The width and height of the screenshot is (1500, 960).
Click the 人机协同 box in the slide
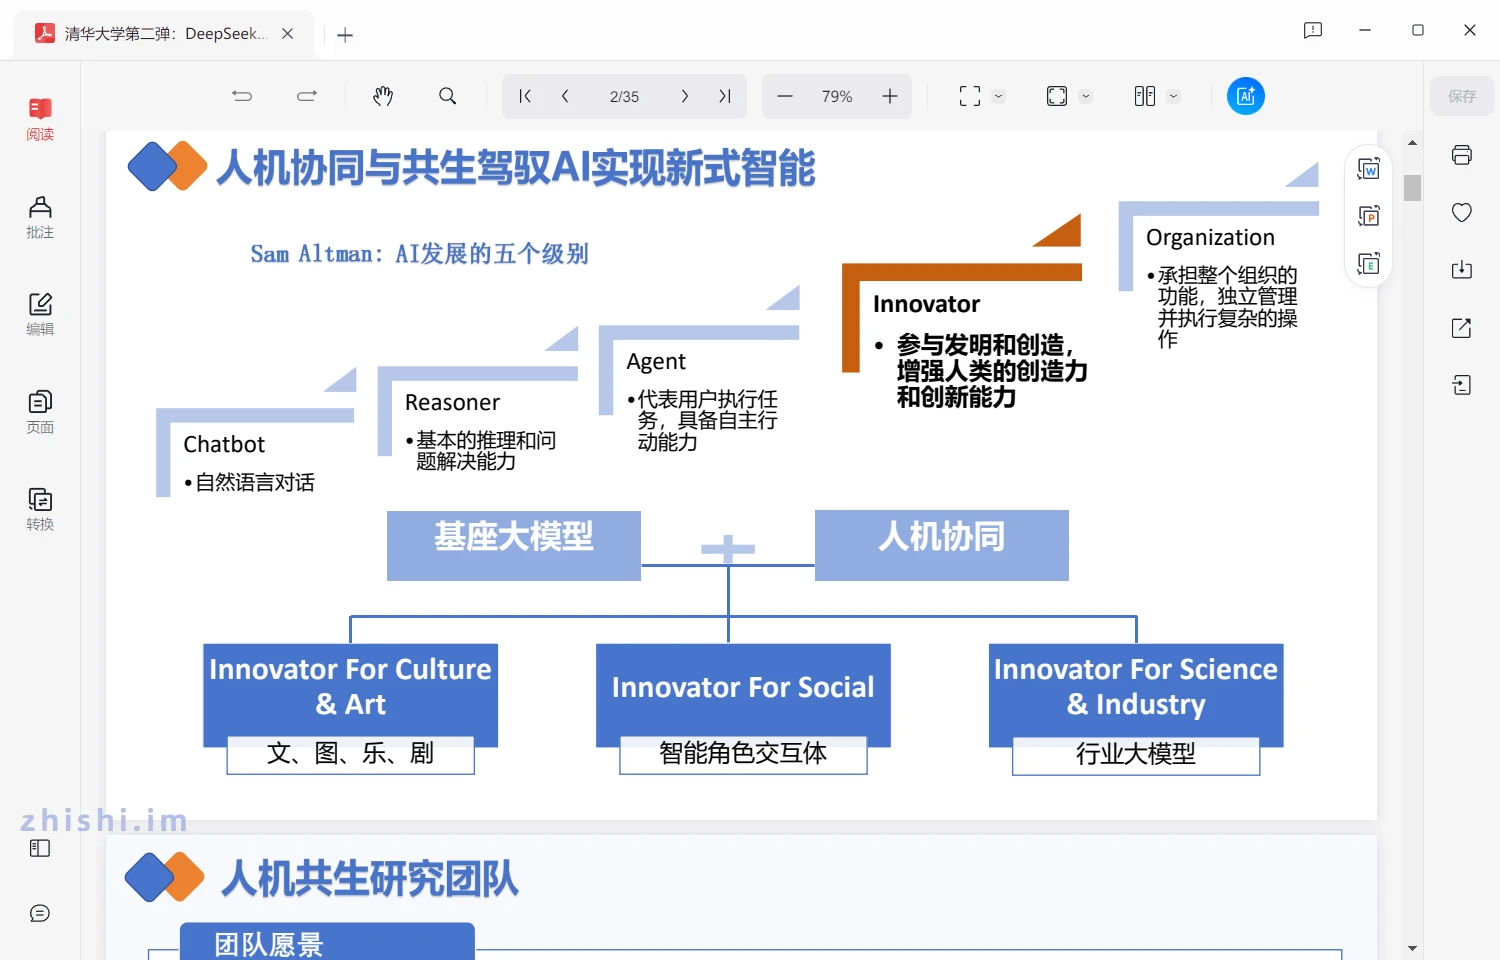pos(942,545)
